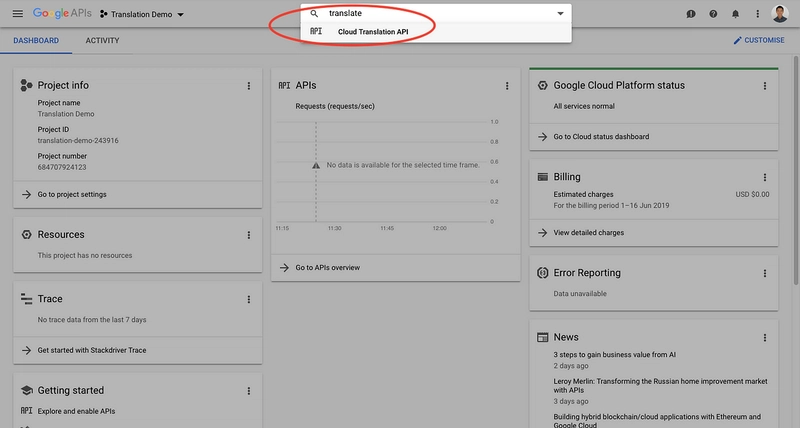This screenshot has height=428, width=800.
Task: Open Billing card three-dot menu
Action: 765,177
